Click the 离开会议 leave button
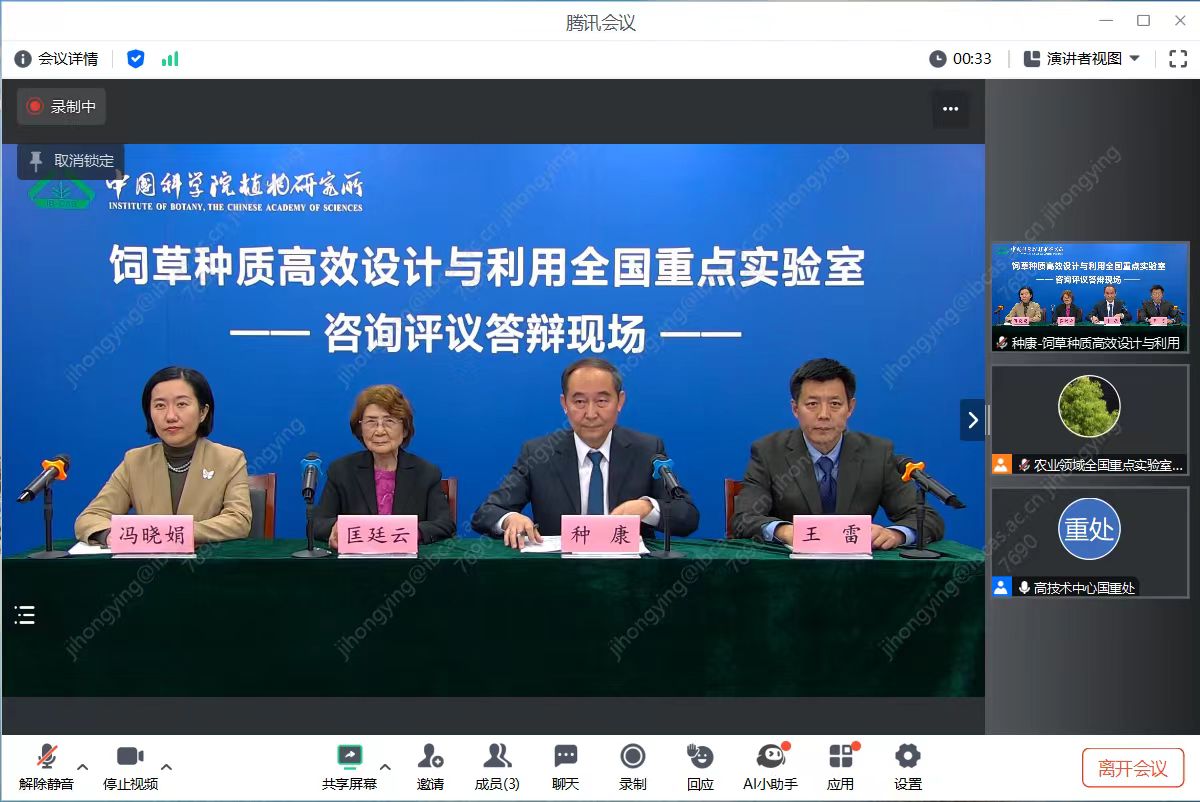 [x=1132, y=768]
